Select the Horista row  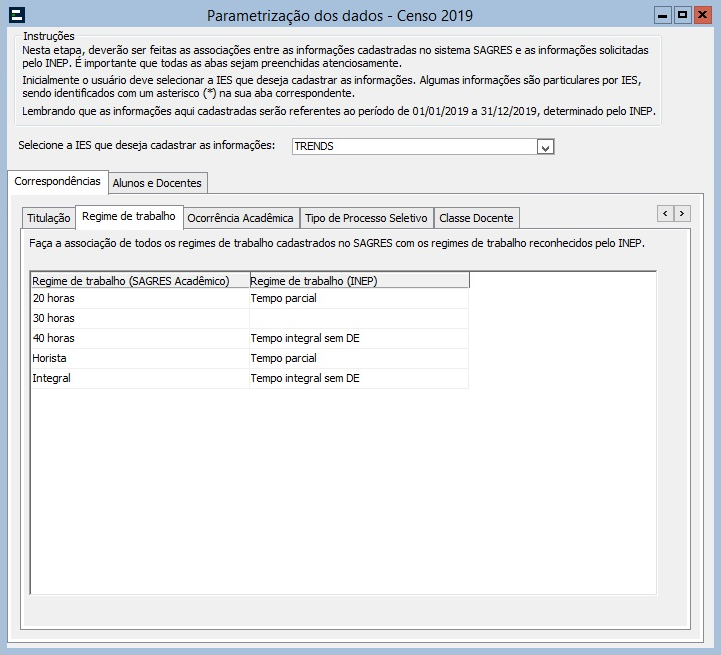coord(250,358)
